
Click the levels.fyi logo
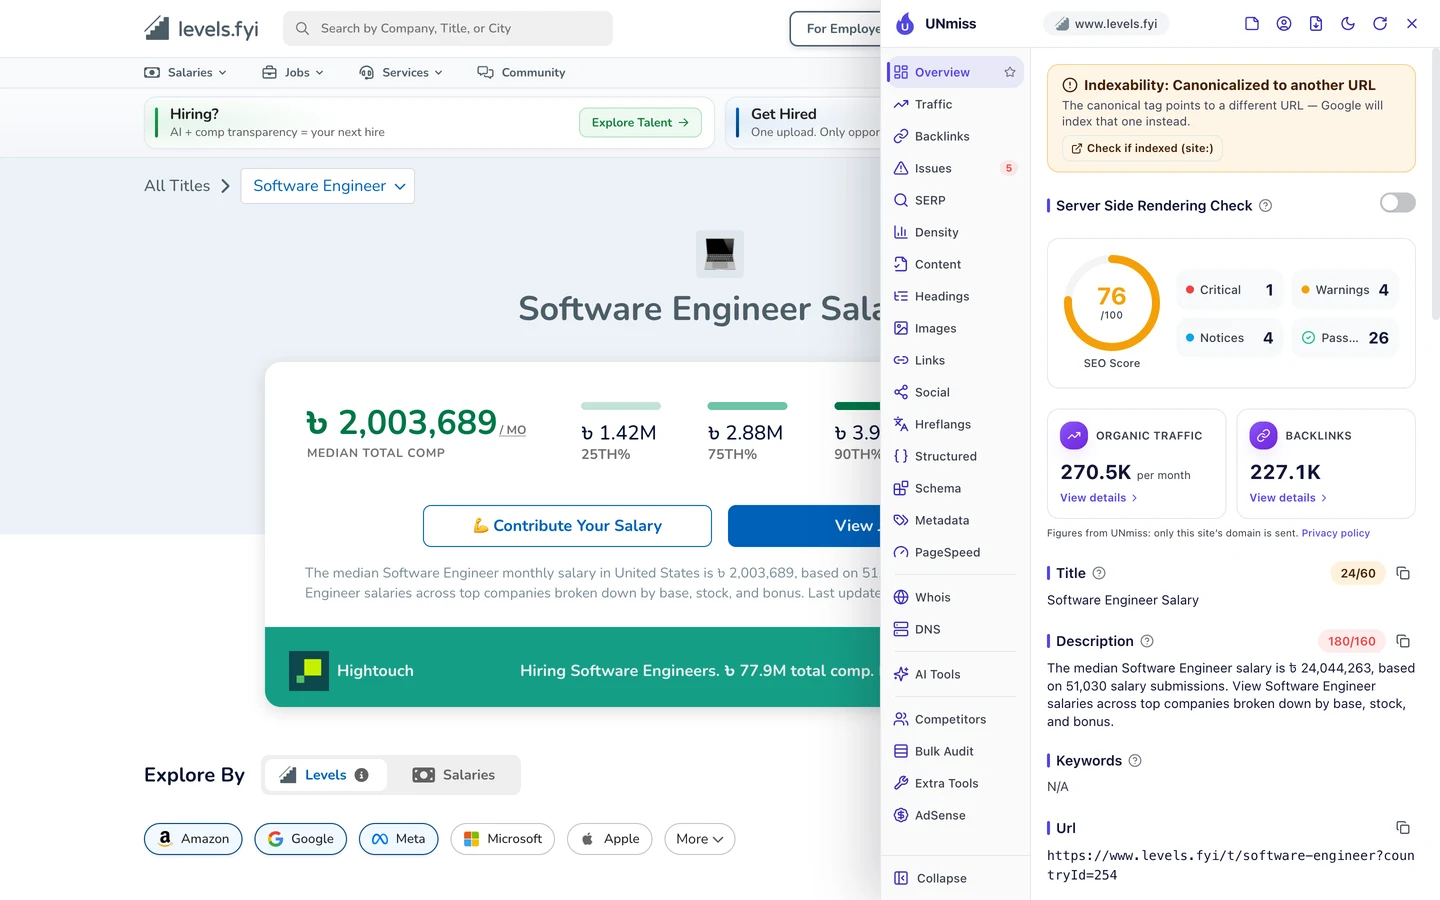tap(201, 29)
